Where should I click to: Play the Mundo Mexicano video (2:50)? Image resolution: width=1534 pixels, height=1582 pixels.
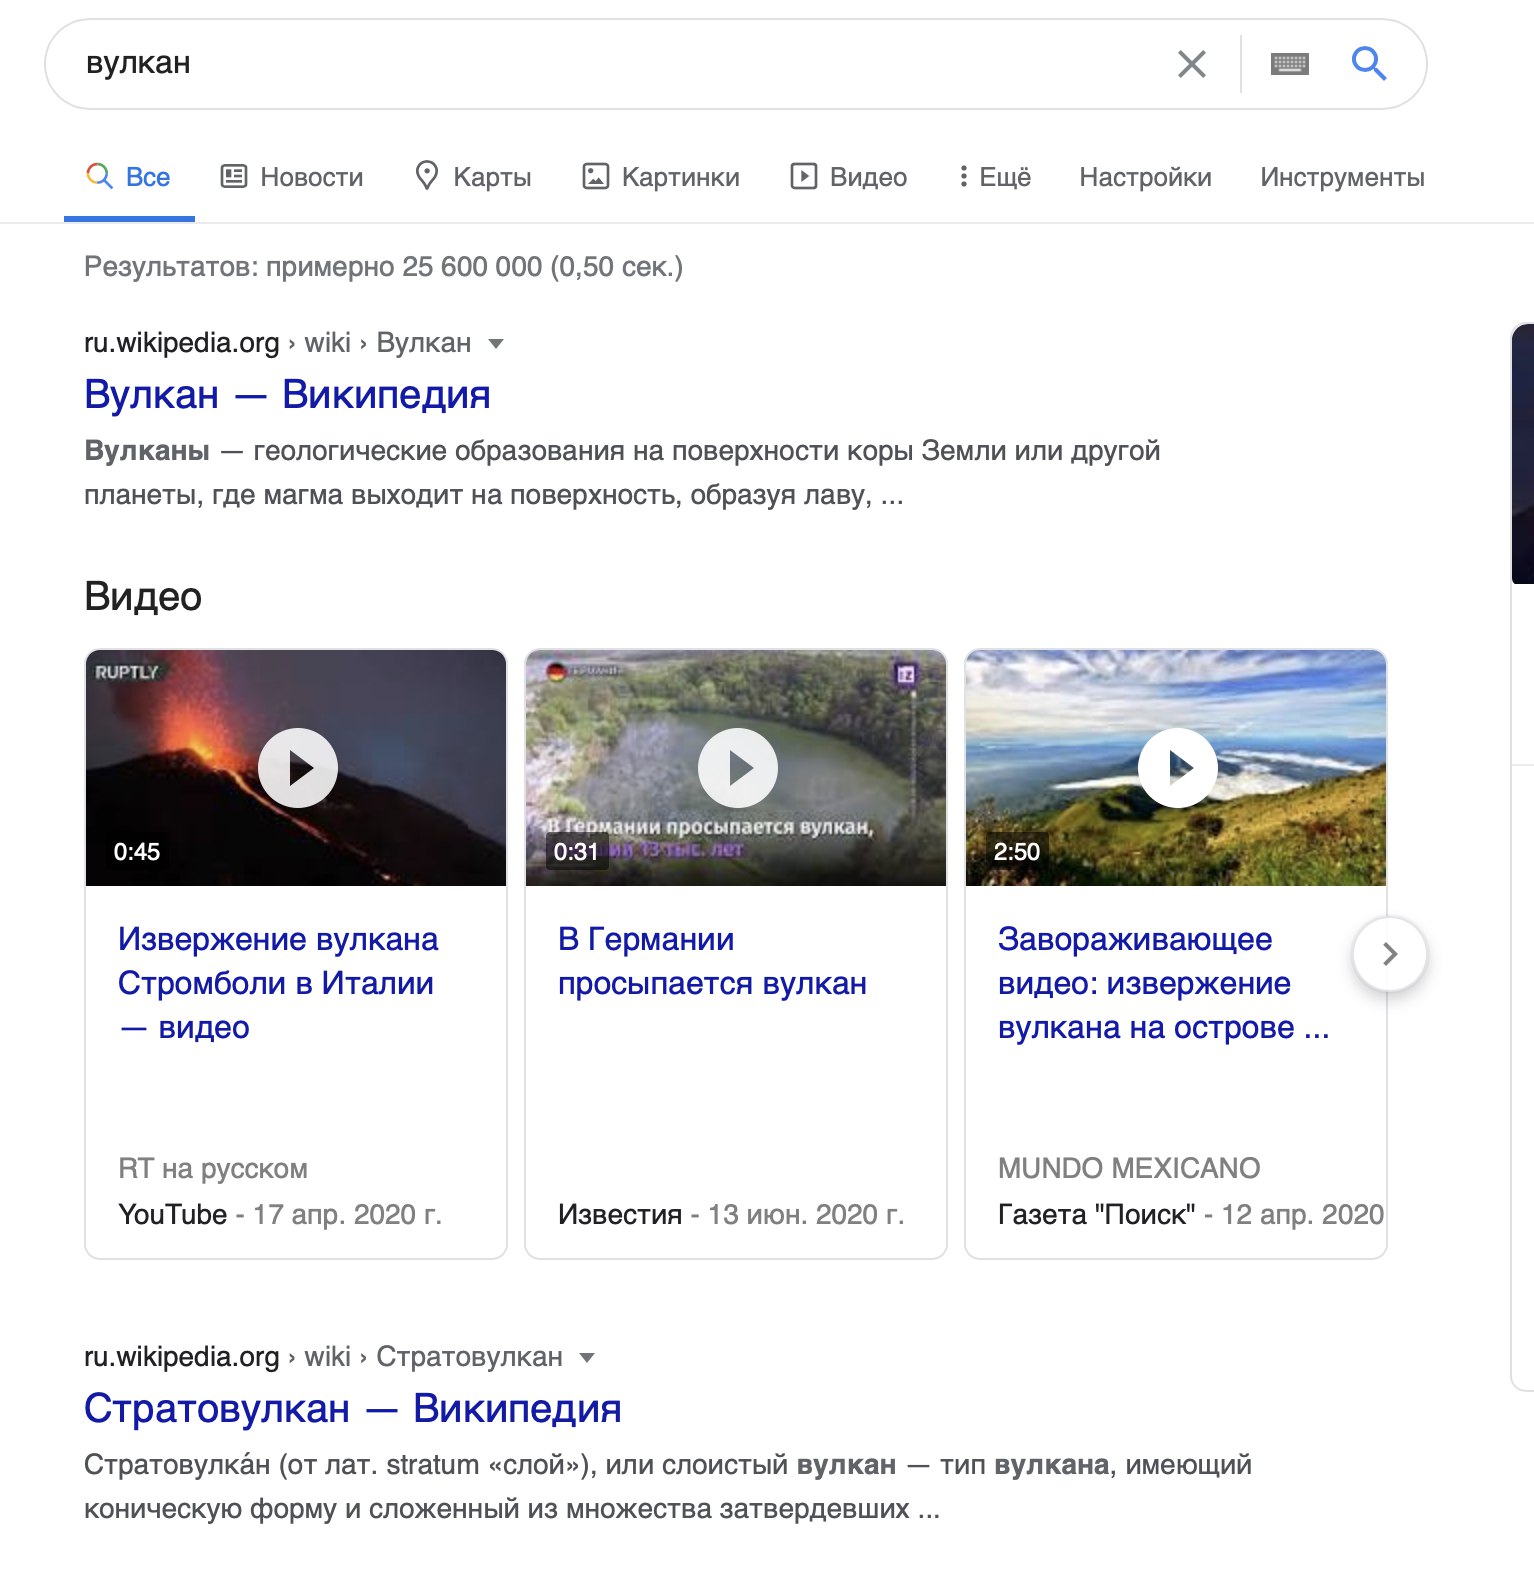[x=1177, y=768]
